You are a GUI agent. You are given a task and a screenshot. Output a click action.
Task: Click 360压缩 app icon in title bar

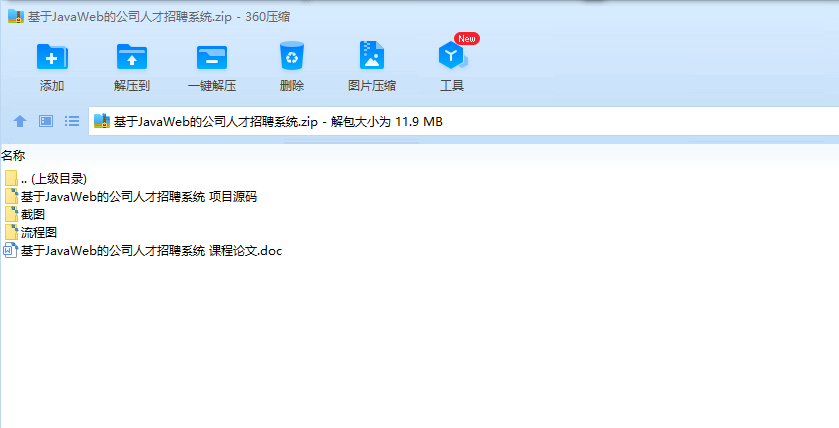[16, 16]
